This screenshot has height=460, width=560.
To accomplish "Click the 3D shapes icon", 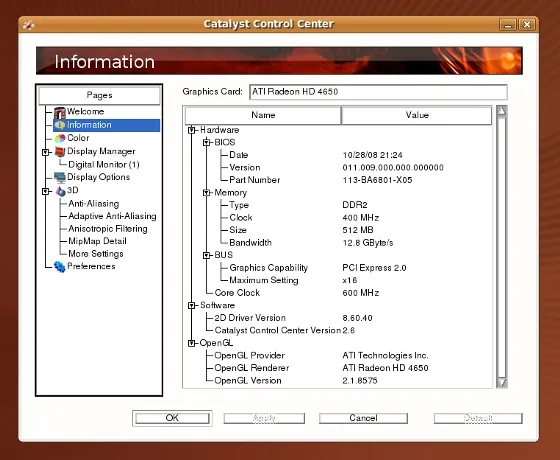I will [60, 191].
